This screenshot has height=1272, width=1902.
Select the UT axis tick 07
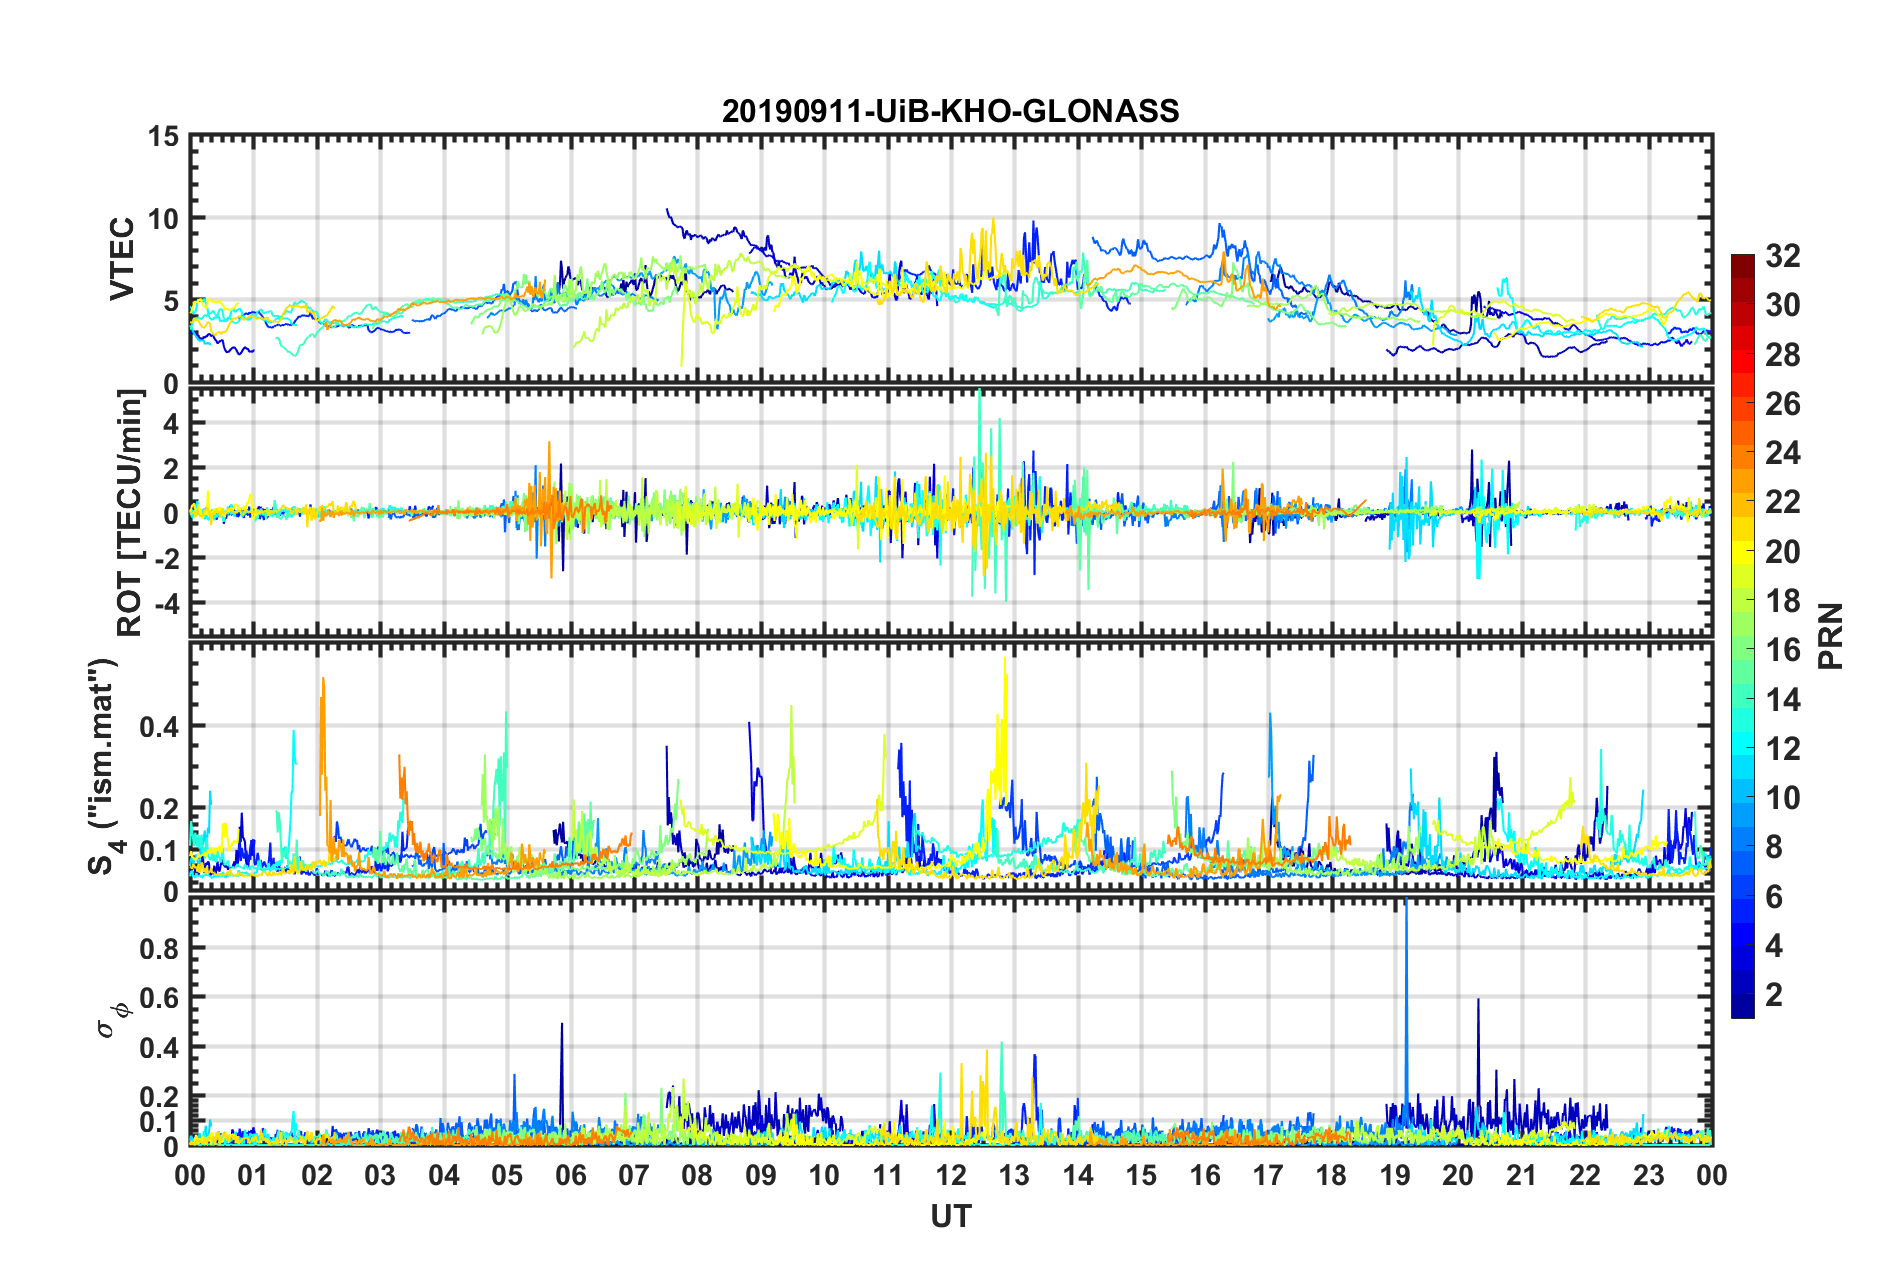[x=634, y=1175]
